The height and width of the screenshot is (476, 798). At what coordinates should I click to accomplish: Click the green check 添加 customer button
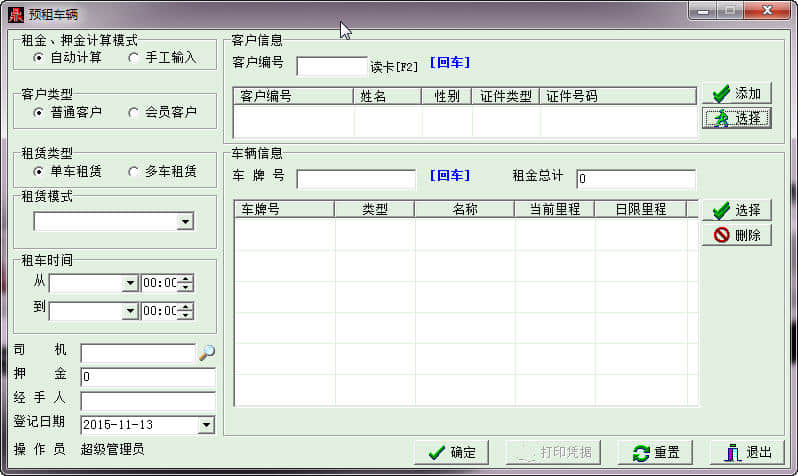pos(736,93)
